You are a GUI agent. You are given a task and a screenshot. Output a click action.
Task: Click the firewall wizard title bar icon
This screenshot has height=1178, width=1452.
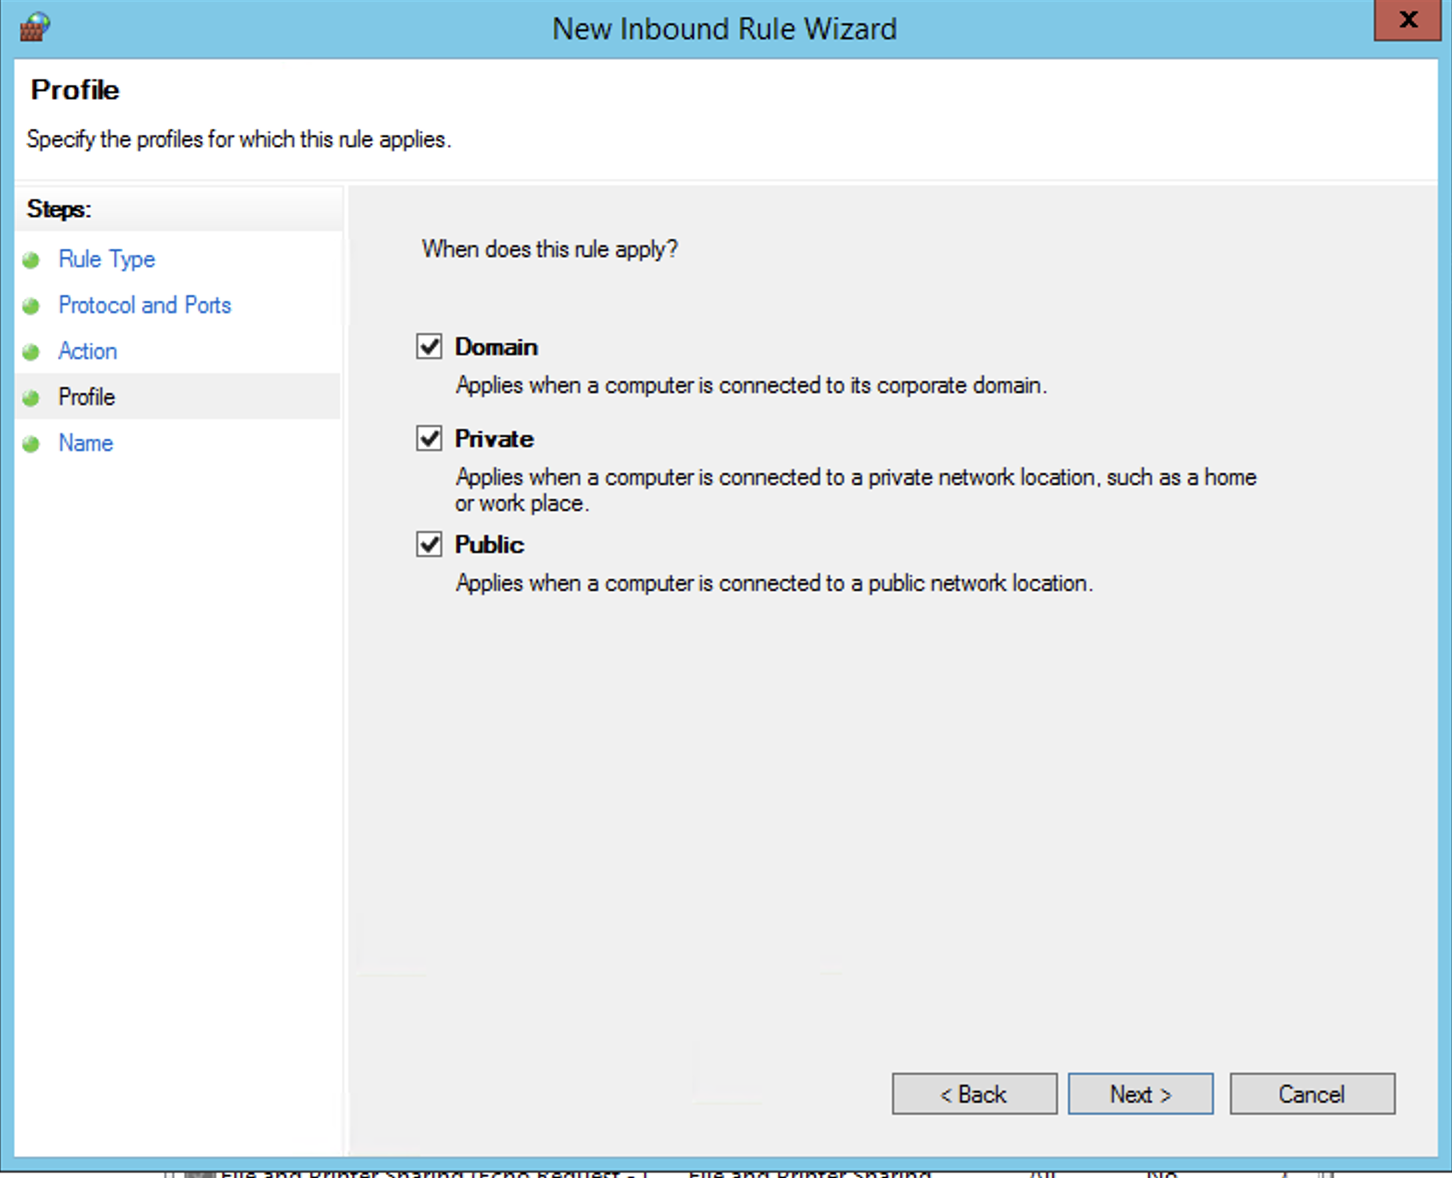35,26
